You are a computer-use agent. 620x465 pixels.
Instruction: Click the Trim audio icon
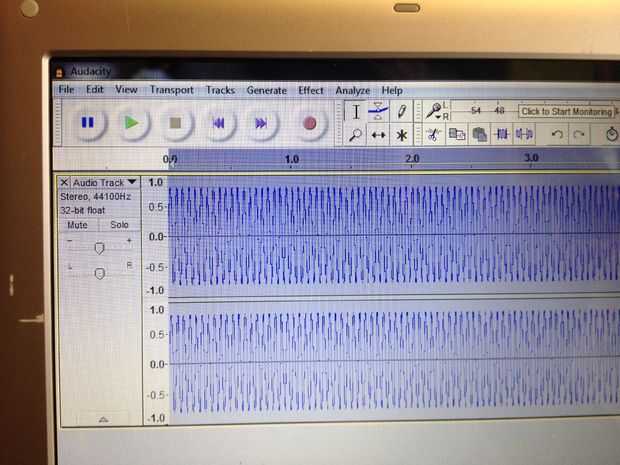502,134
